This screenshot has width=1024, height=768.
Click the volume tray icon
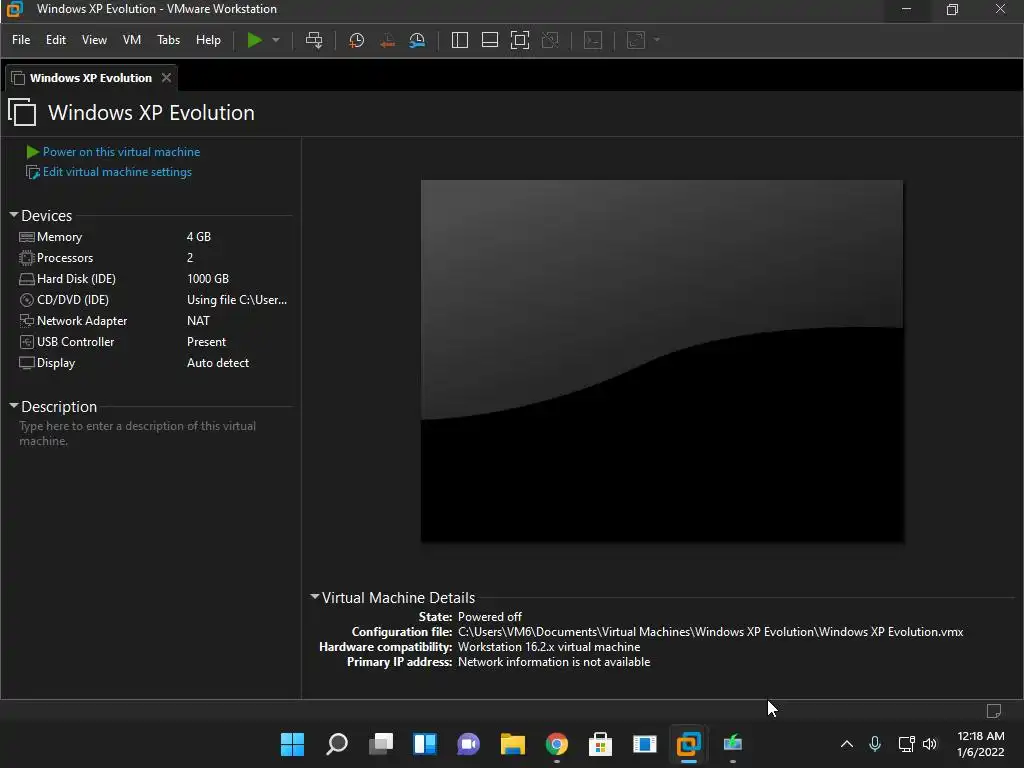(x=930, y=744)
